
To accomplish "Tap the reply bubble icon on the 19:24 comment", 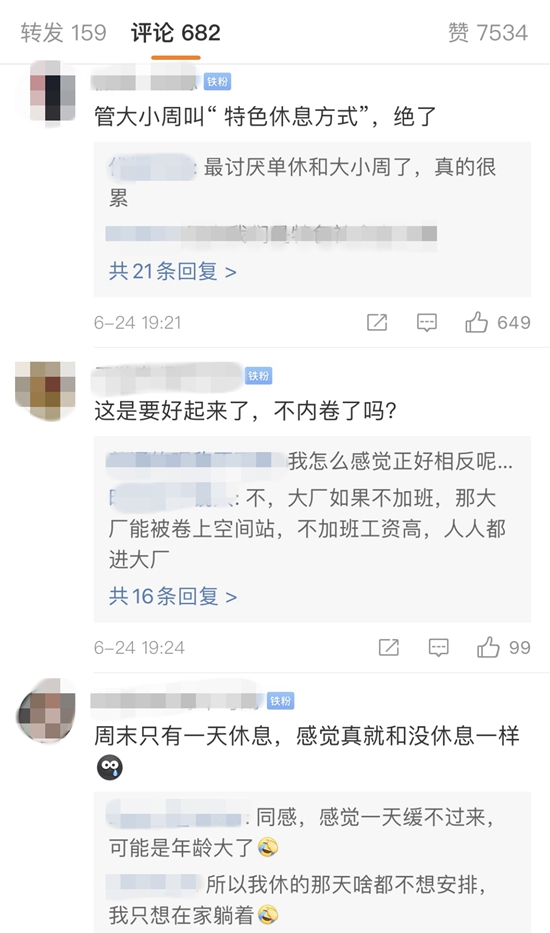I will [439, 647].
